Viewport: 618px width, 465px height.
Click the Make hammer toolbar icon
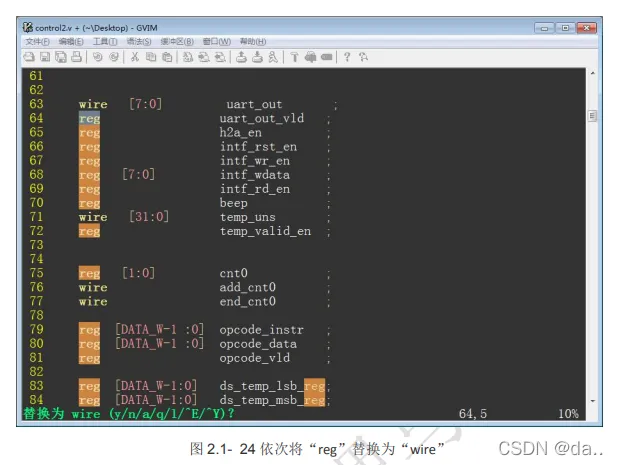point(294,57)
